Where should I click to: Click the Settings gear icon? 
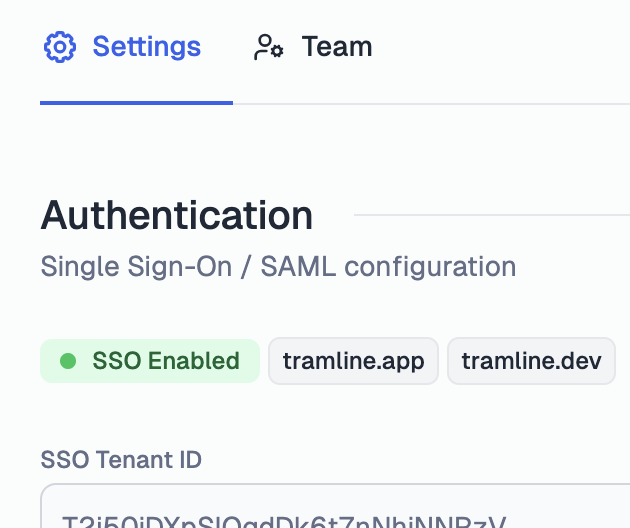click(59, 47)
